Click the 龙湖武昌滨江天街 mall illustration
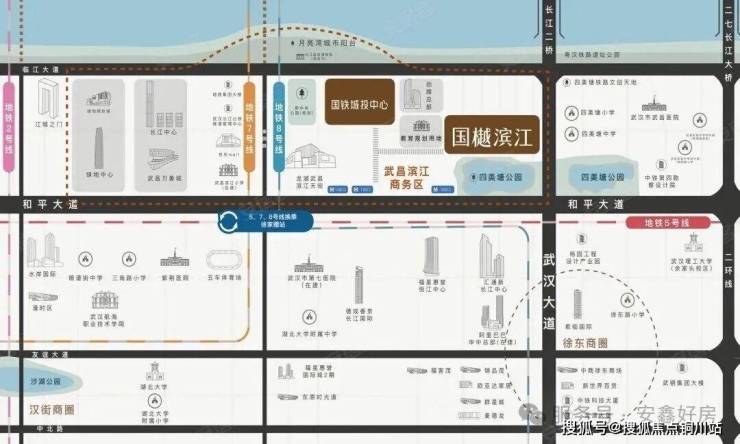Viewport: 740px width, 444px height. coord(310,158)
